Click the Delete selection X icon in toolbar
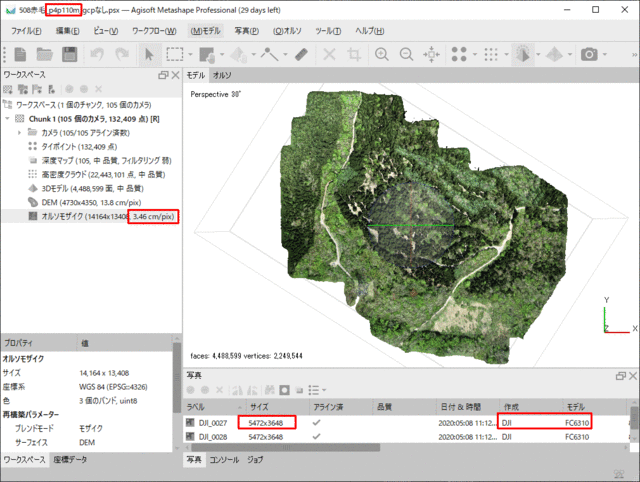The height and width of the screenshot is (482, 640). (329, 54)
